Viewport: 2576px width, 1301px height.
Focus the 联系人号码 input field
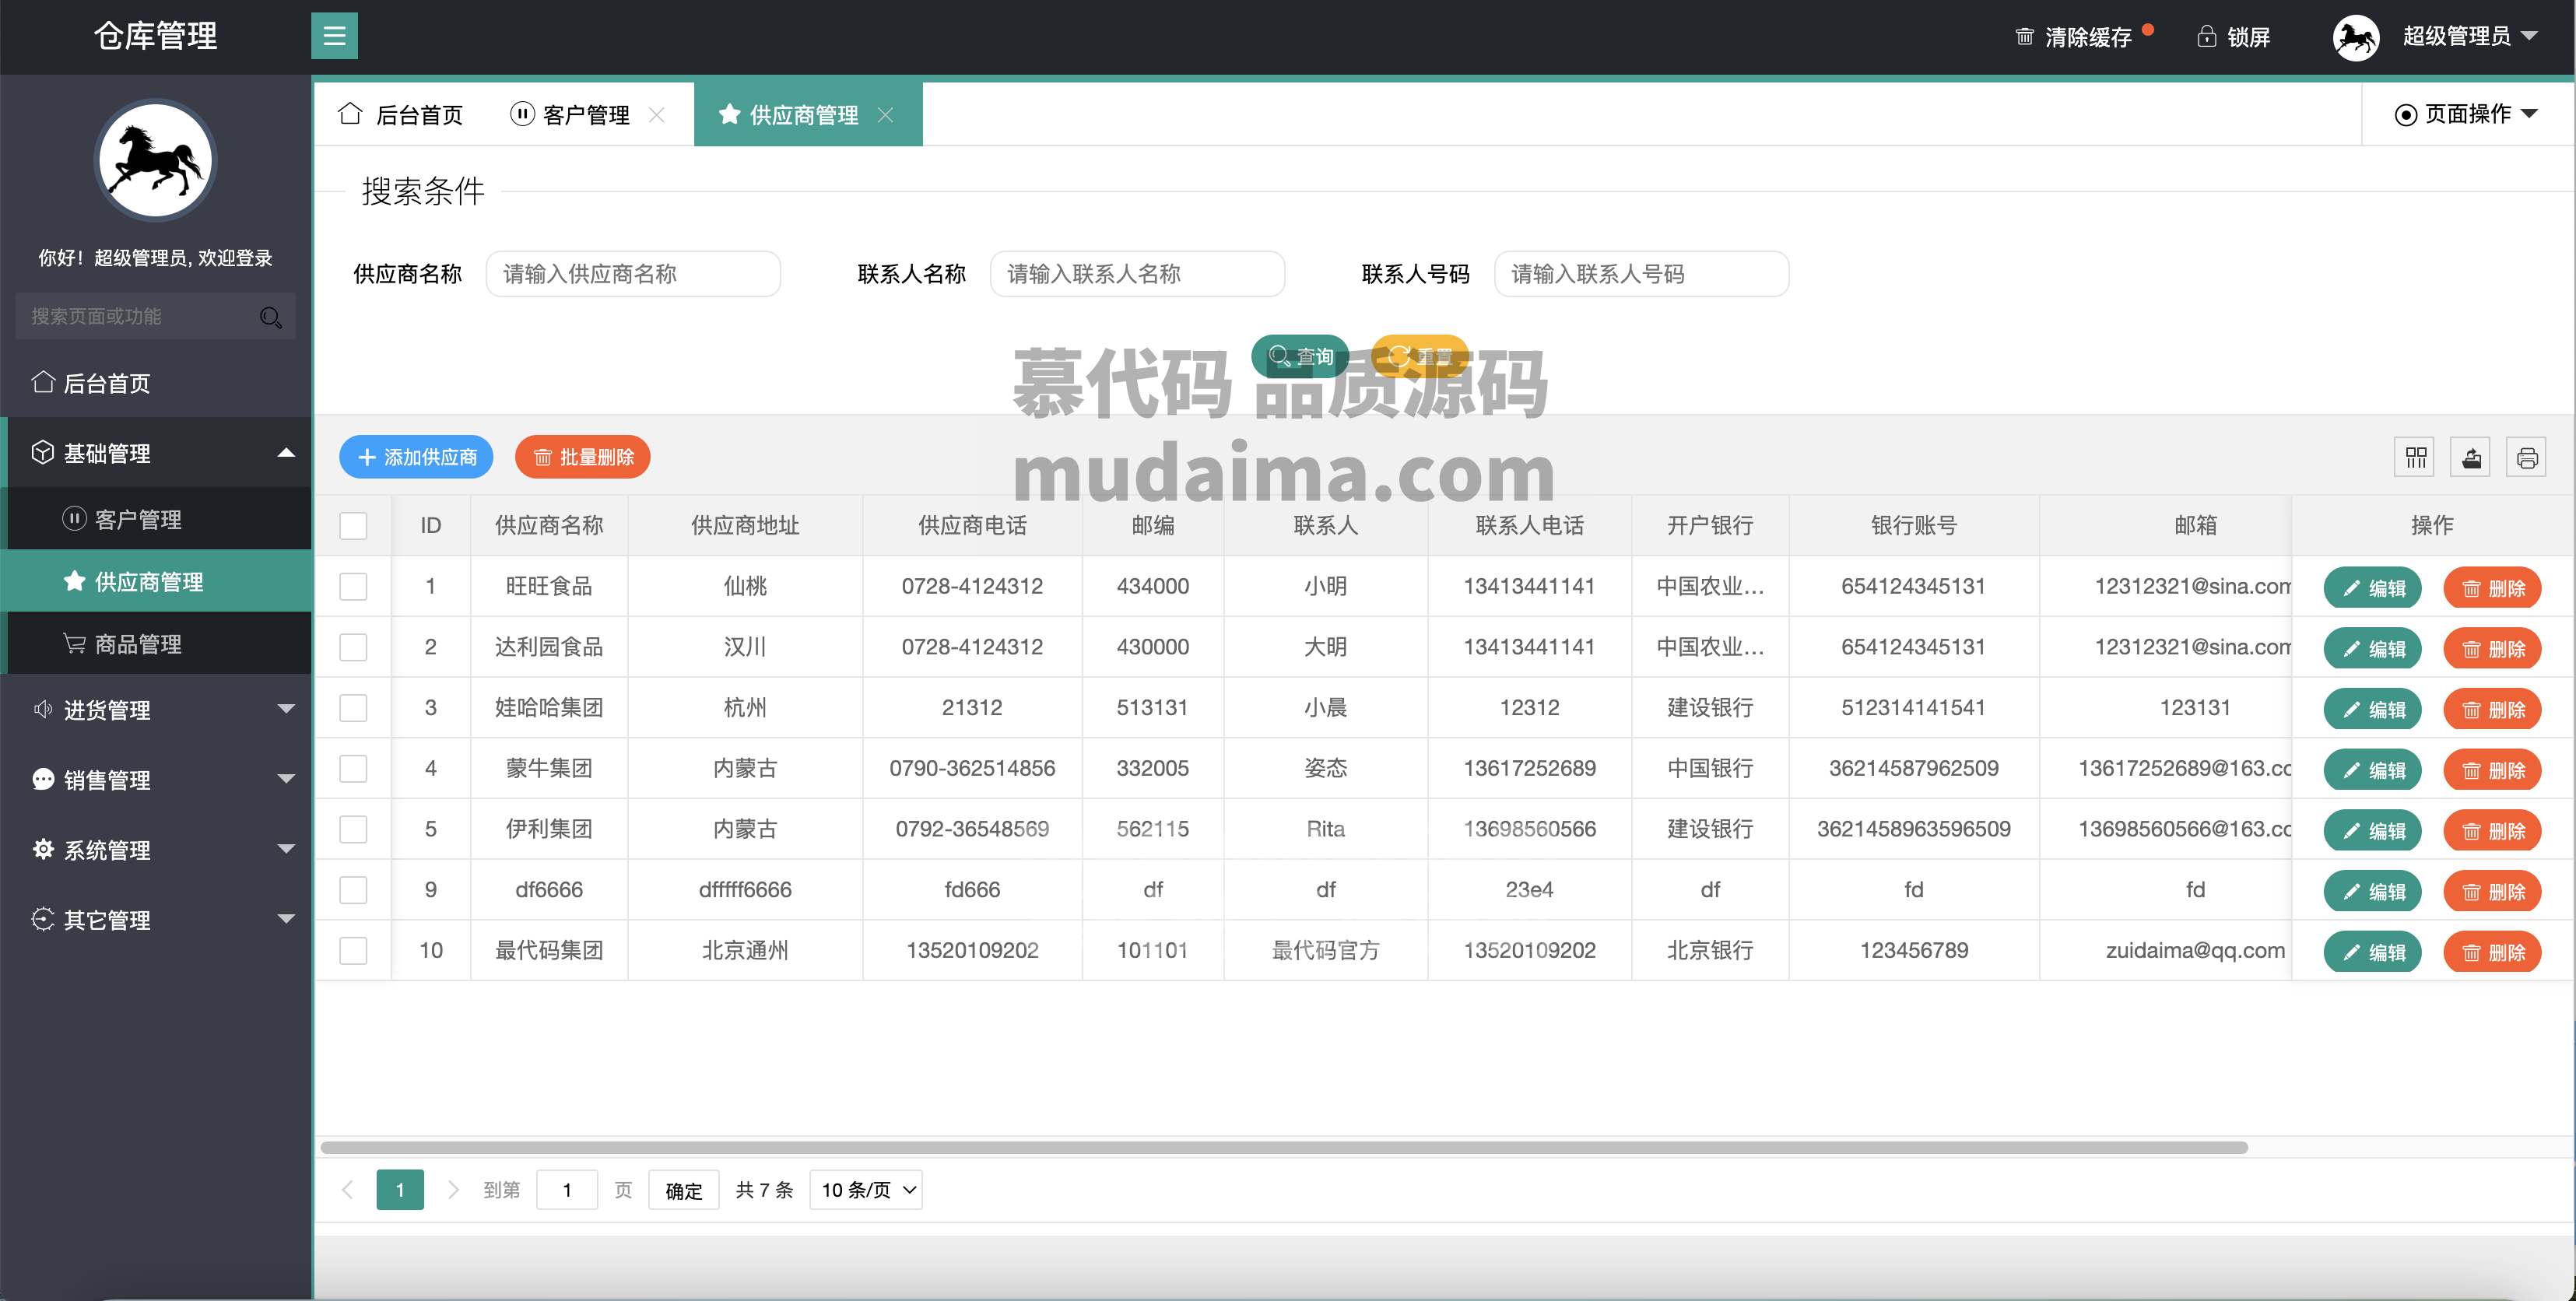[1641, 274]
